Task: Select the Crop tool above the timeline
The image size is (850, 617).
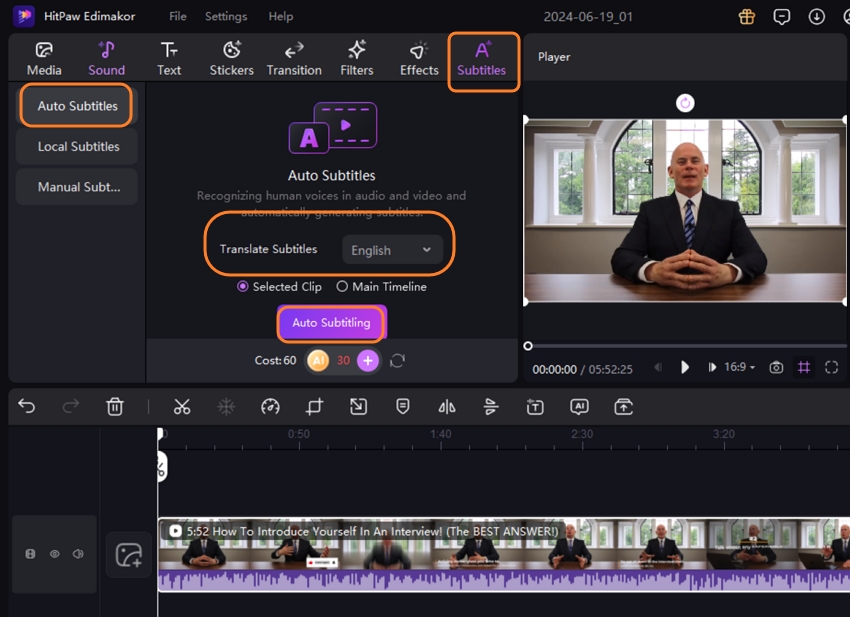Action: [x=313, y=406]
